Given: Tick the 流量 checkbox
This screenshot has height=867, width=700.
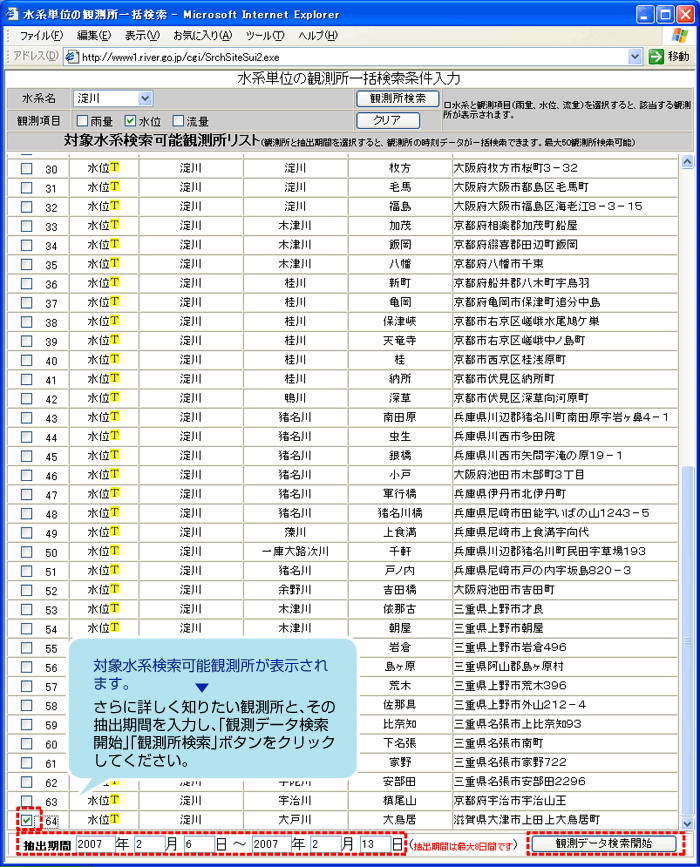Looking at the screenshot, I should point(178,121).
